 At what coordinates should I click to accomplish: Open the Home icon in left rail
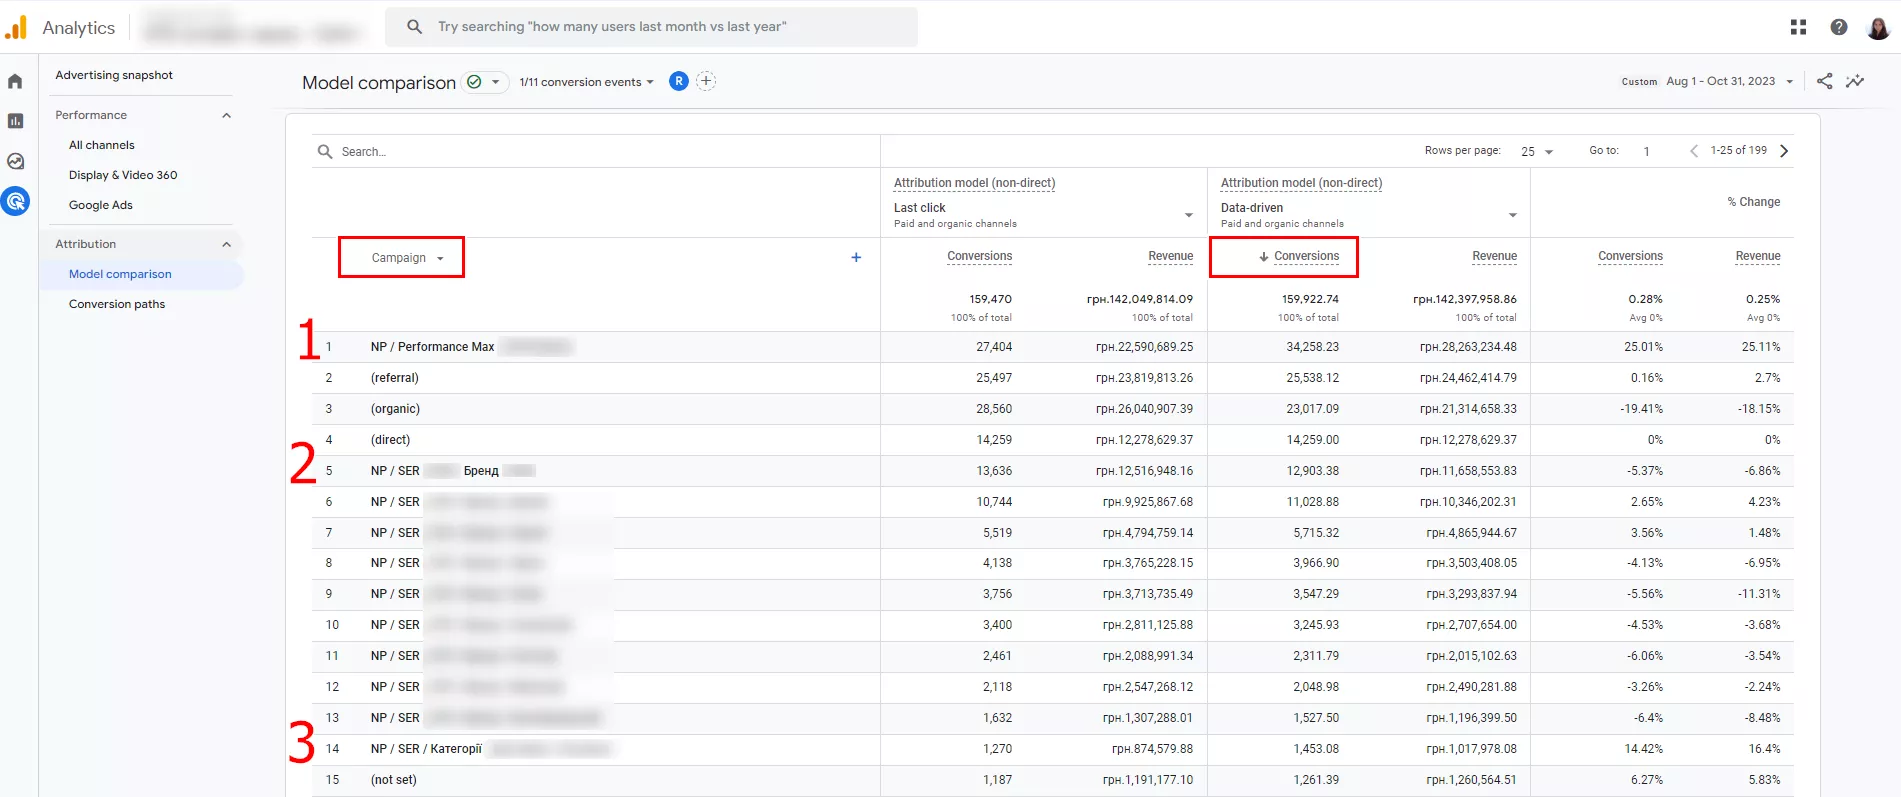[15, 81]
